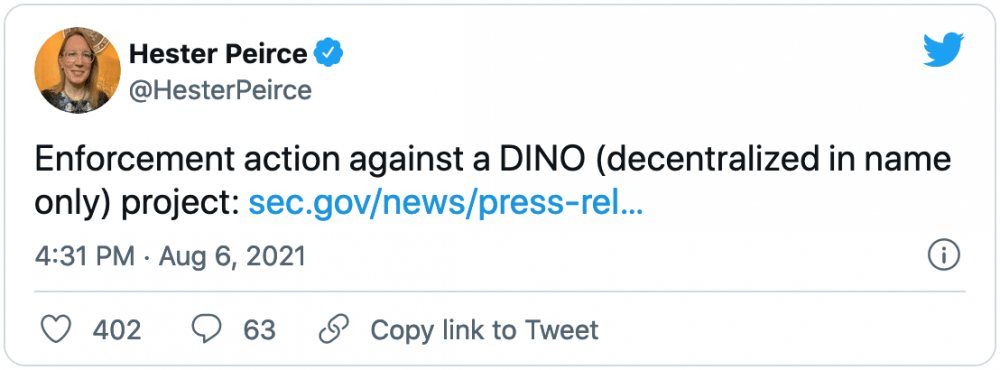
Task: Click the horizontal divider line under the timestamp
Action: point(500,291)
